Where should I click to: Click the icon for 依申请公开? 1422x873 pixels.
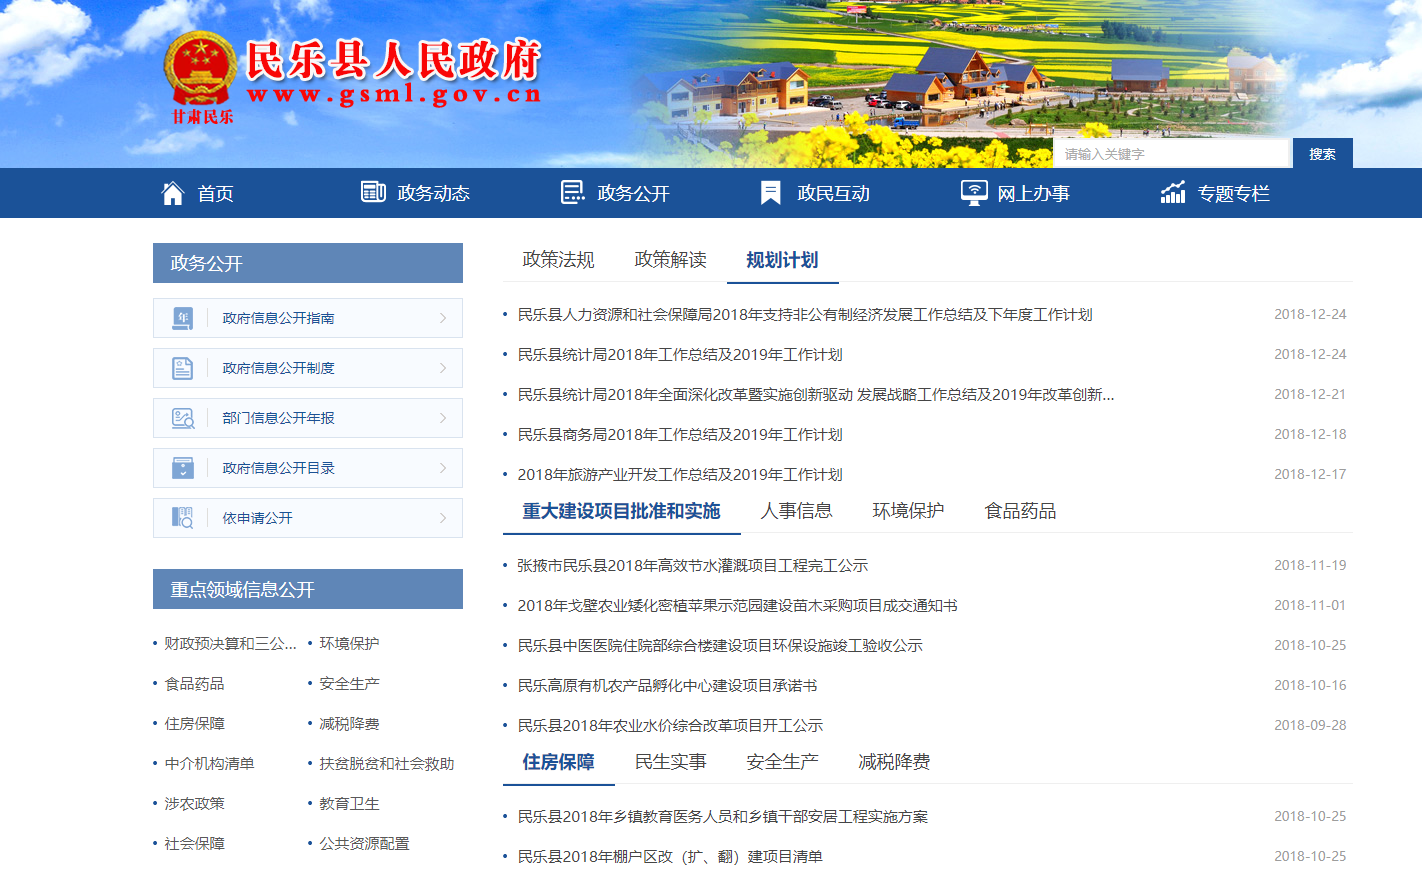[182, 518]
